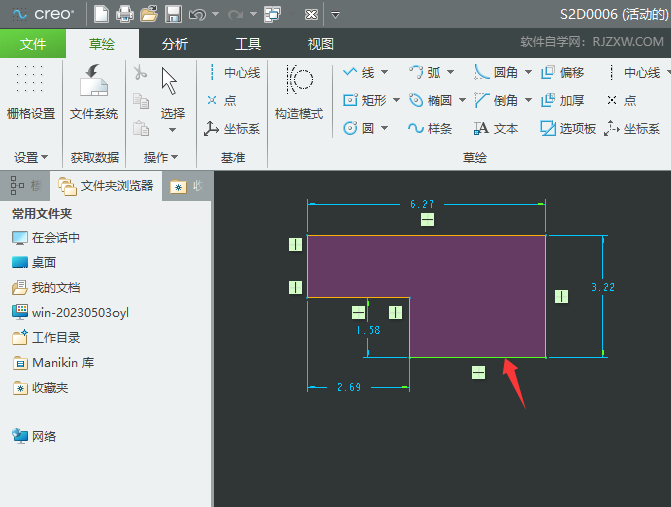671x507 pixels.
Task: Select the 文本 text tool
Action: [496, 128]
